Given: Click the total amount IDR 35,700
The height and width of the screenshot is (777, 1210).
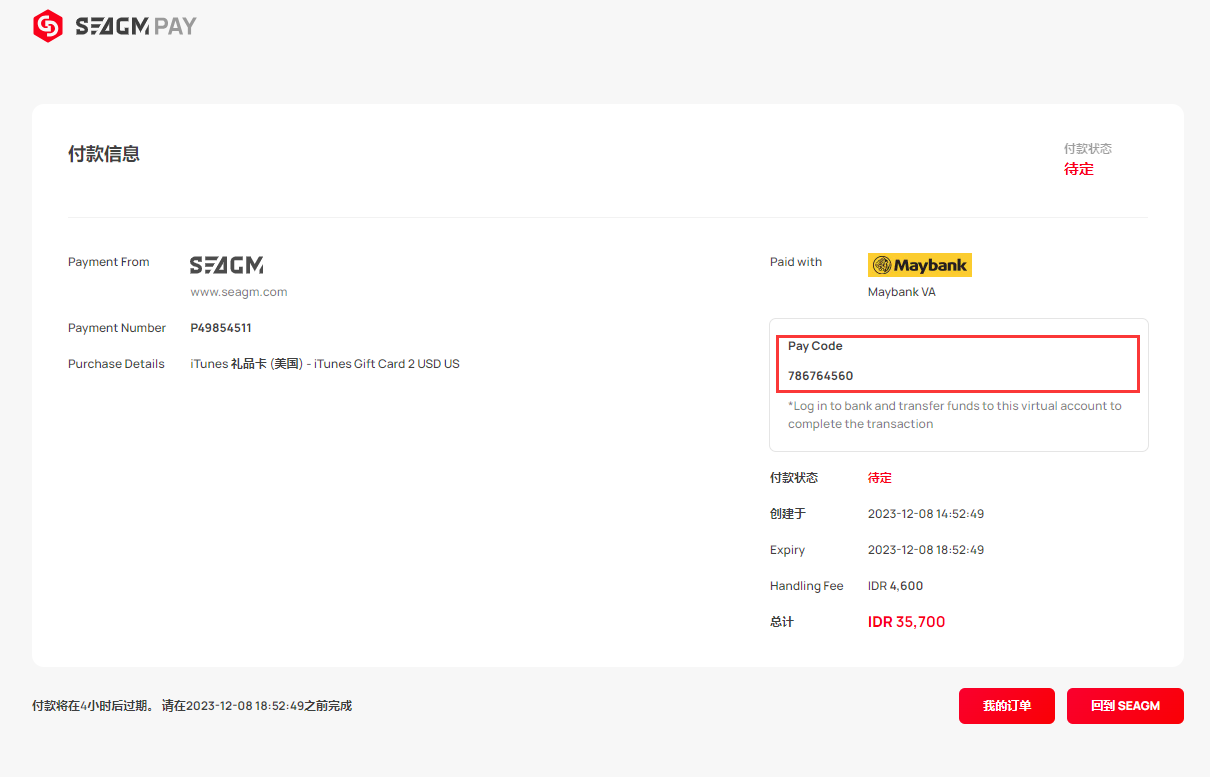Looking at the screenshot, I should pyautogui.click(x=907, y=622).
